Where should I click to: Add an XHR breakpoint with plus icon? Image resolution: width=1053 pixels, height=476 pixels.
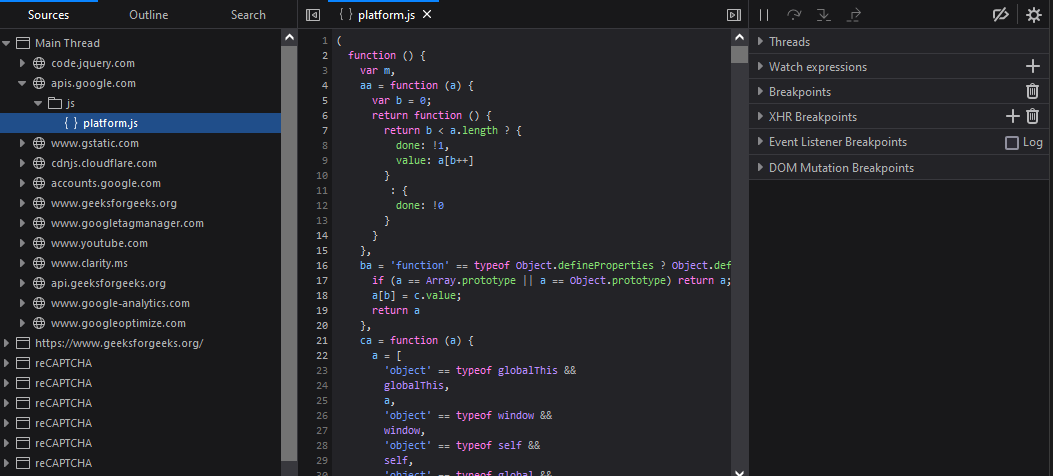tap(1012, 117)
